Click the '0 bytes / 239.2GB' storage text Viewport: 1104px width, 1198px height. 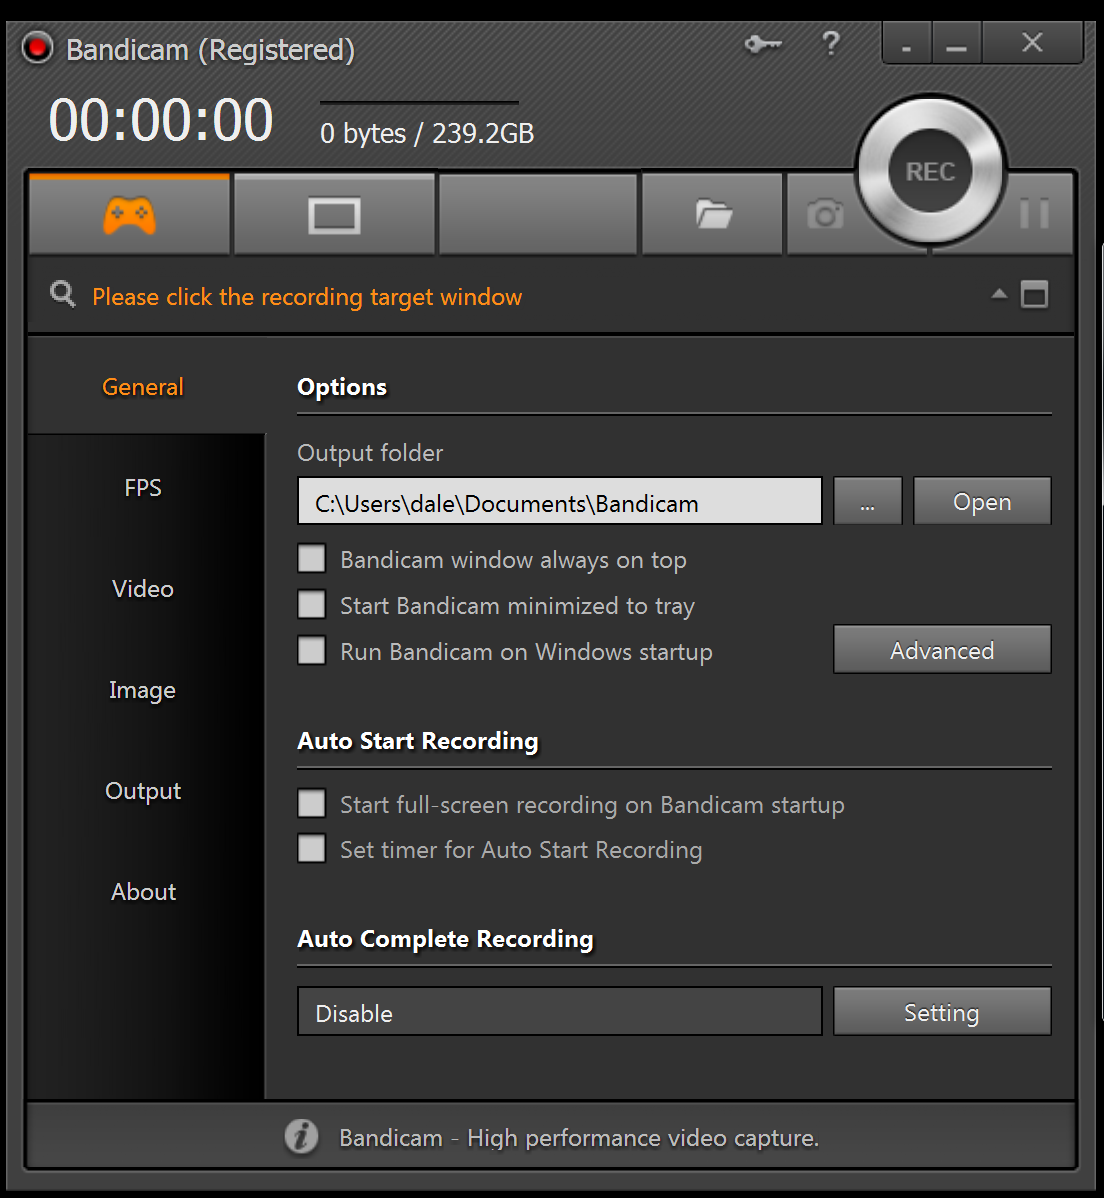tap(427, 134)
